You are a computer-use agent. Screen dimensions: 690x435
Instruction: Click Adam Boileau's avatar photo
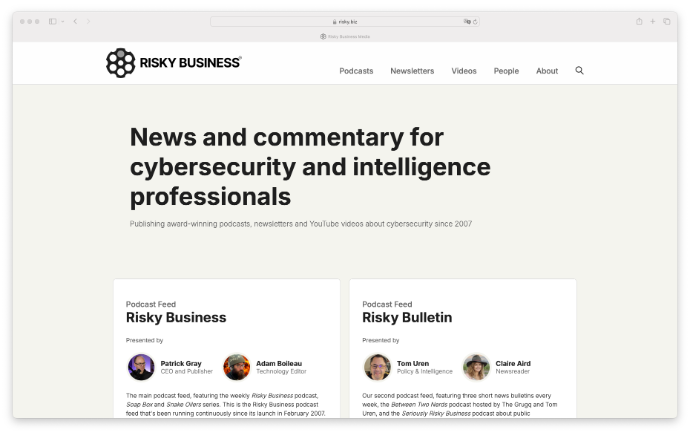[x=236, y=367]
